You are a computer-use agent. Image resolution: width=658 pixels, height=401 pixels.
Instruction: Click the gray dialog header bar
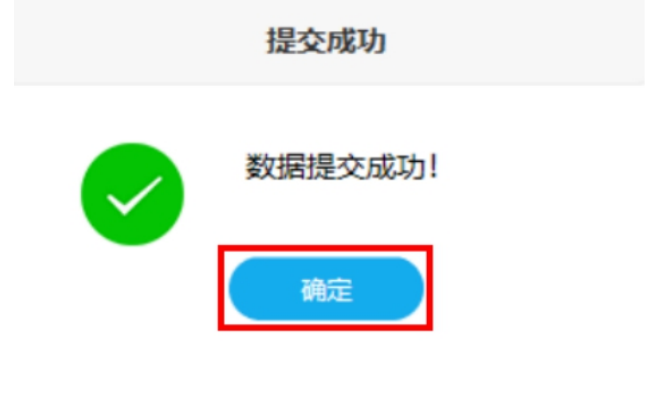[329, 42]
